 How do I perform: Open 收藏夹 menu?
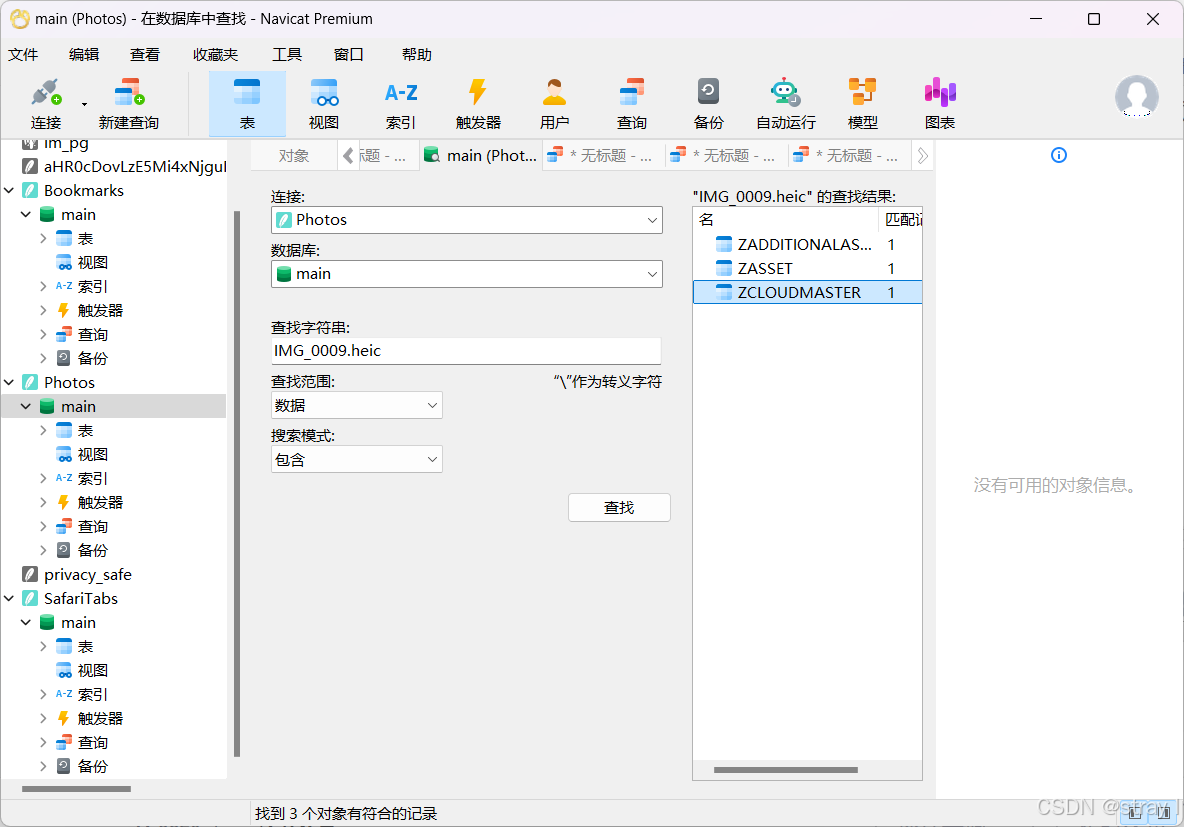tap(215, 54)
